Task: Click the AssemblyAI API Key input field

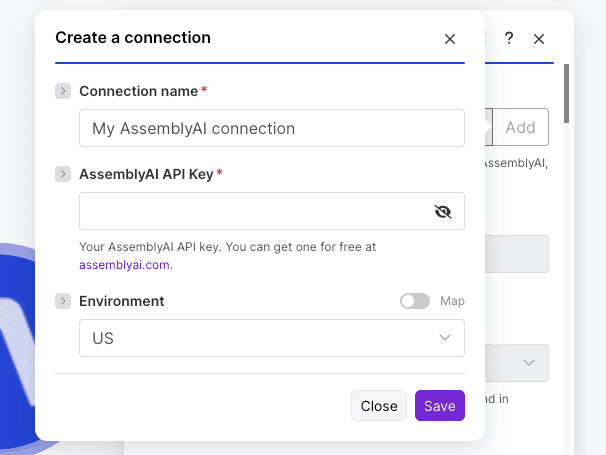Action: click(272, 211)
